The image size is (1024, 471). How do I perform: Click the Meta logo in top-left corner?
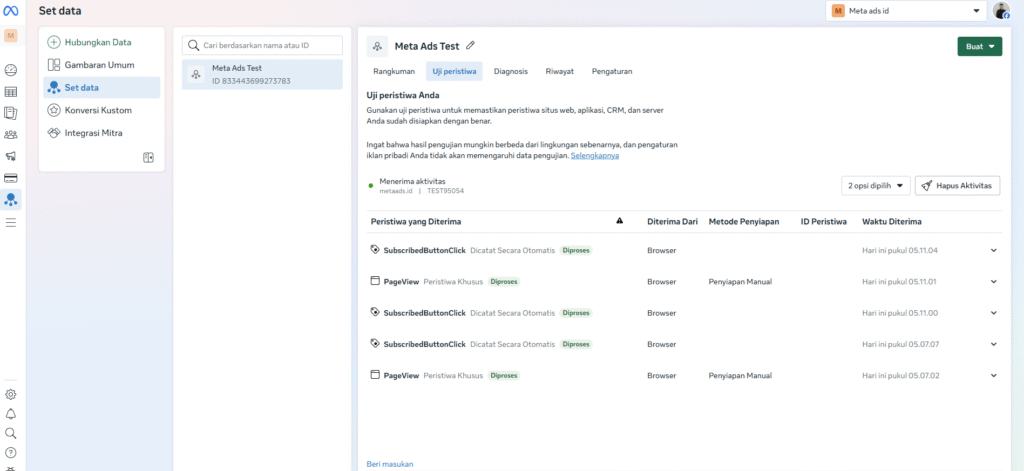point(12,11)
